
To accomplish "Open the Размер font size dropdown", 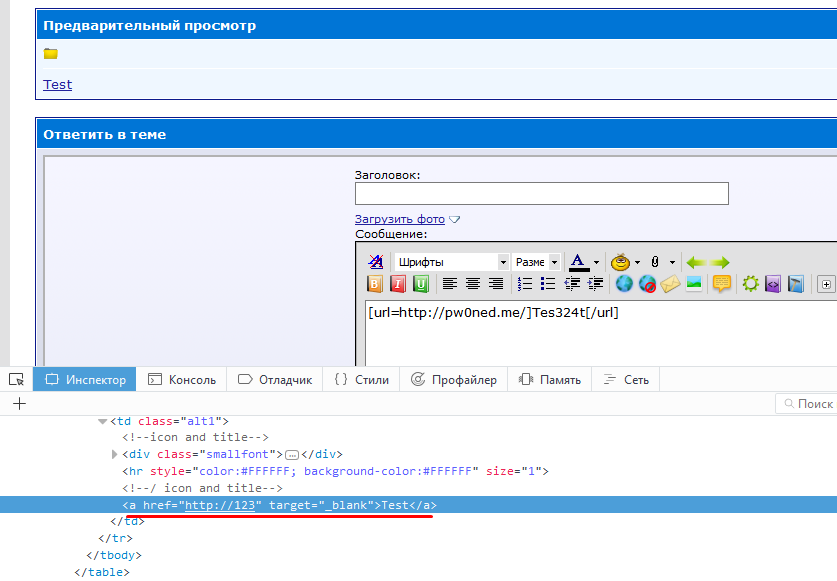I will click(536, 262).
